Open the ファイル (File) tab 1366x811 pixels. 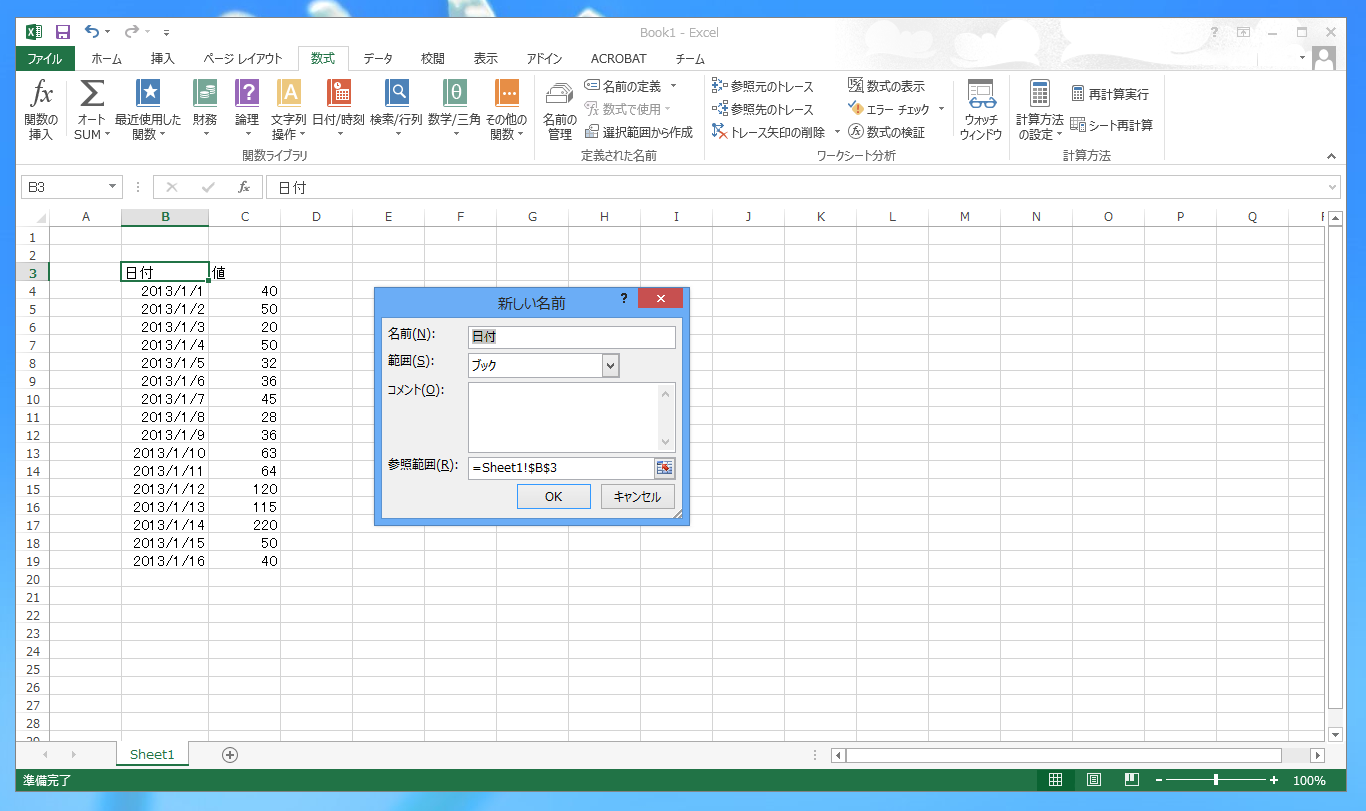[x=45, y=58]
